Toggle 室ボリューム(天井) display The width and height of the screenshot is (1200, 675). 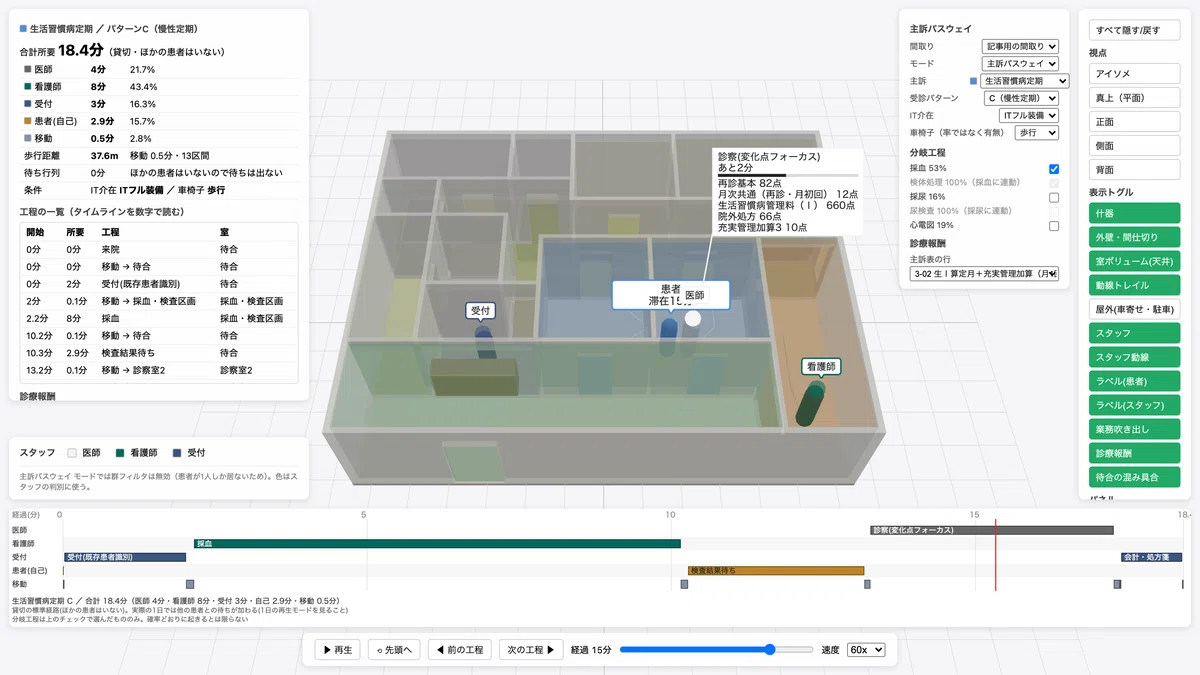point(1134,261)
